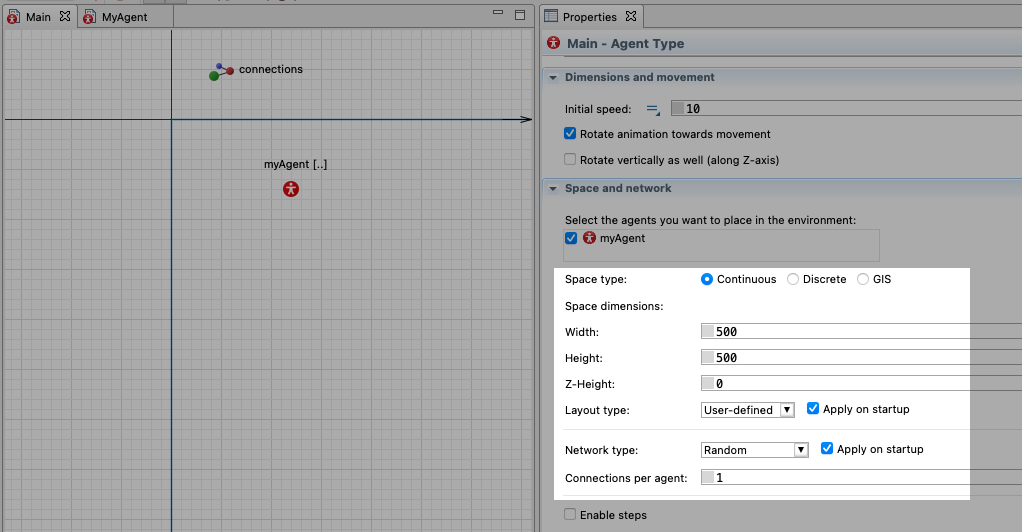Select the Discrete space type
Viewport: 1022px width, 532px height.
pos(793,280)
